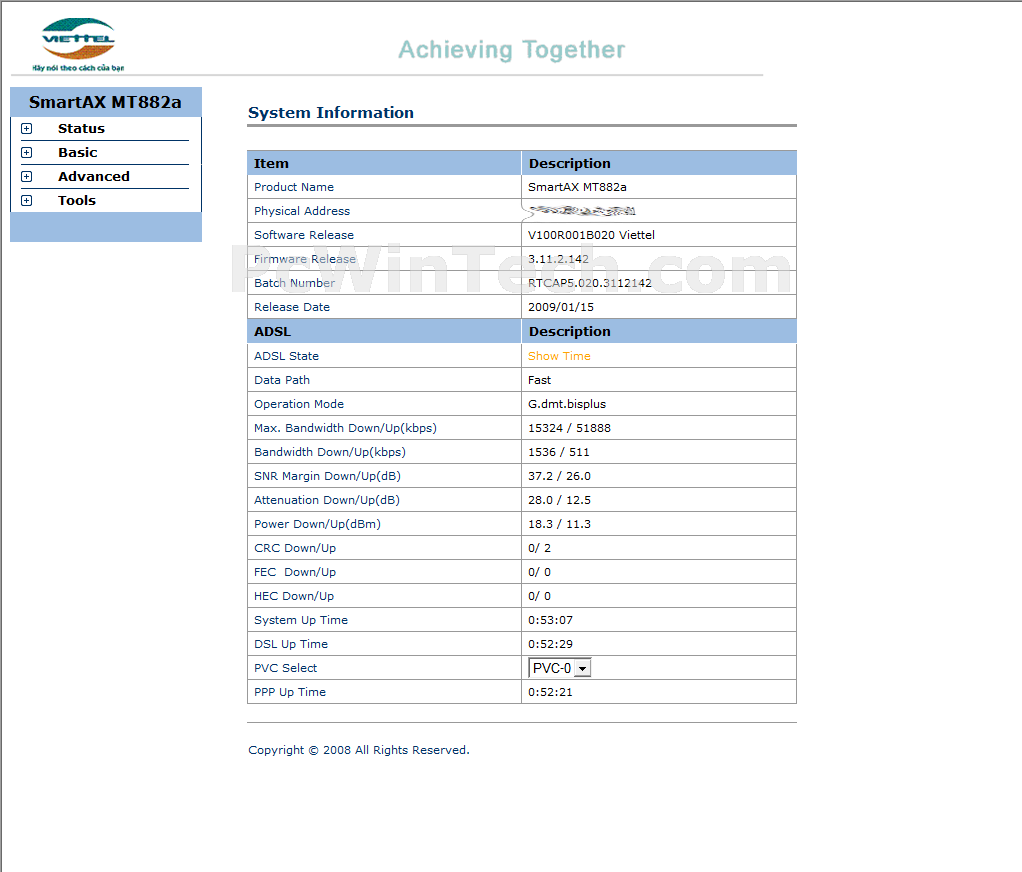Click the RTCAP5.020.3112142 batch value
The height and width of the screenshot is (872, 1022).
coord(590,283)
